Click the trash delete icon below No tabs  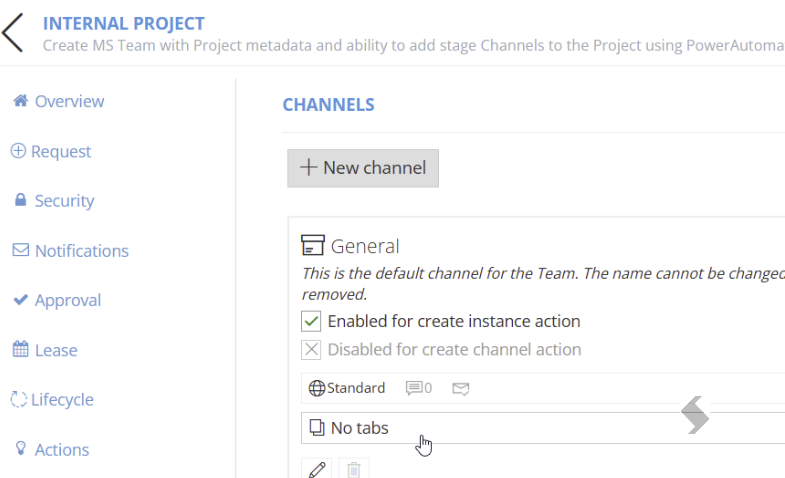(x=354, y=469)
